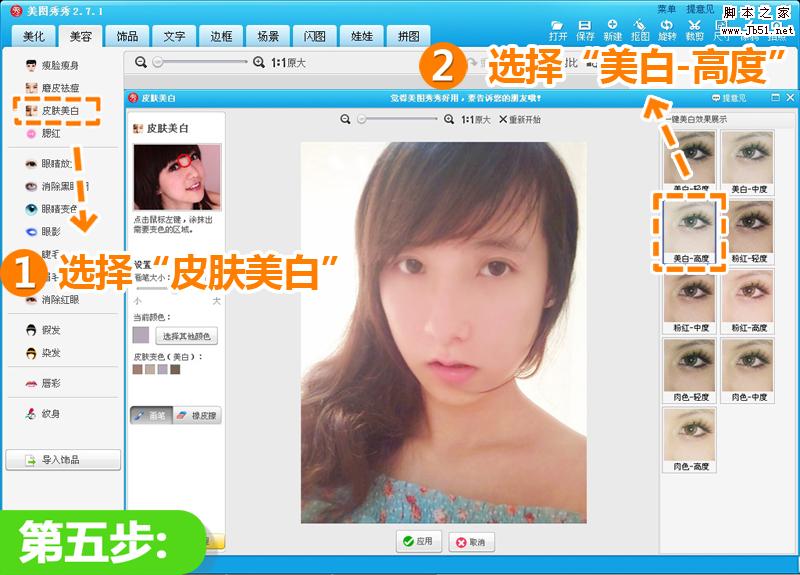Screen dimensions: 800x575
Task: Open the 饰品 accessories tab
Action: (x=128, y=36)
